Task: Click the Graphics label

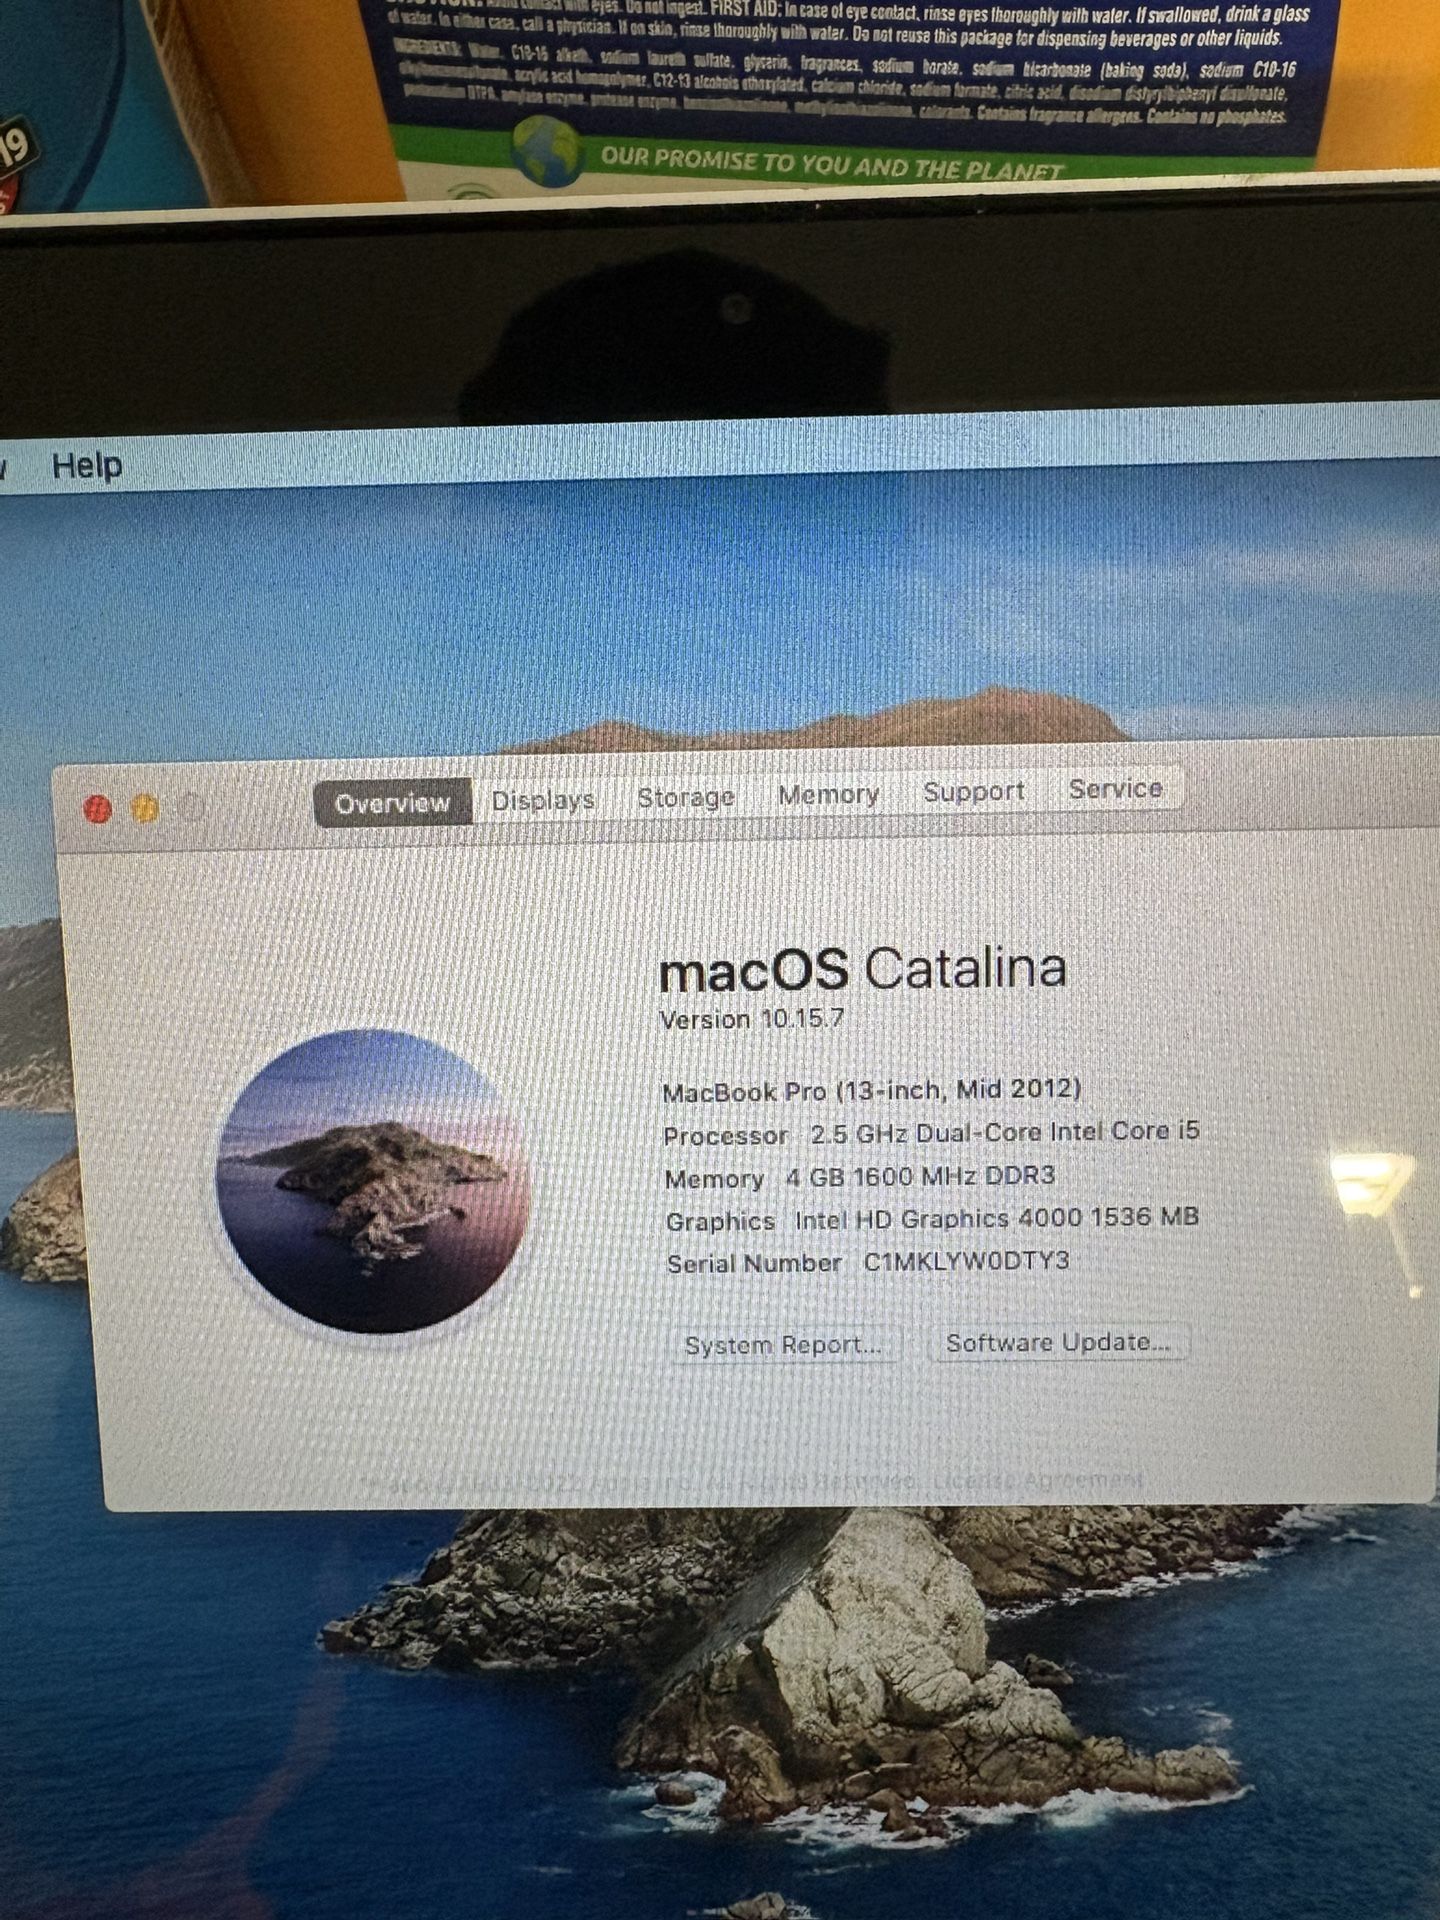Action: point(720,1222)
